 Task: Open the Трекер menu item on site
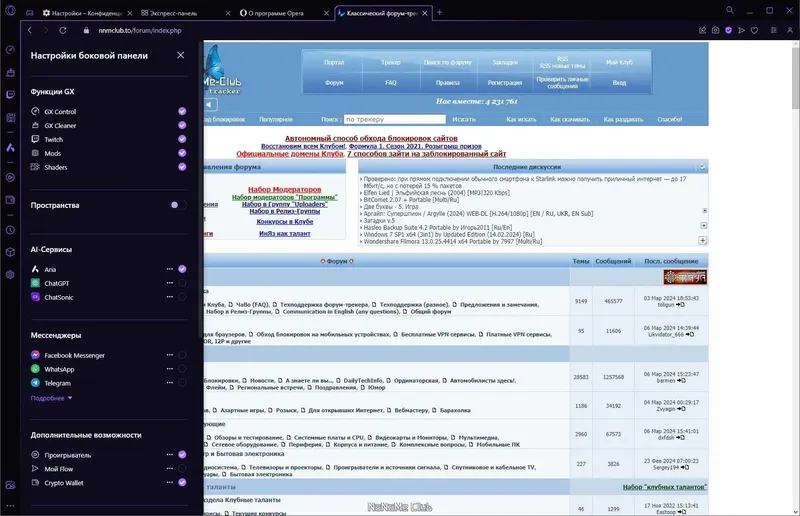click(391, 62)
